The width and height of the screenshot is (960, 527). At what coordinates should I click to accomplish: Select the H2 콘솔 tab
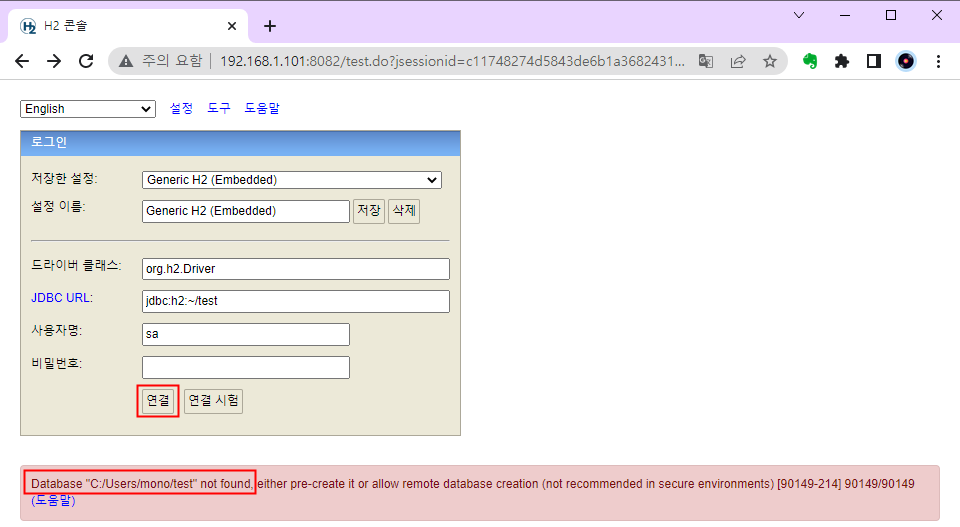[128, 26]
